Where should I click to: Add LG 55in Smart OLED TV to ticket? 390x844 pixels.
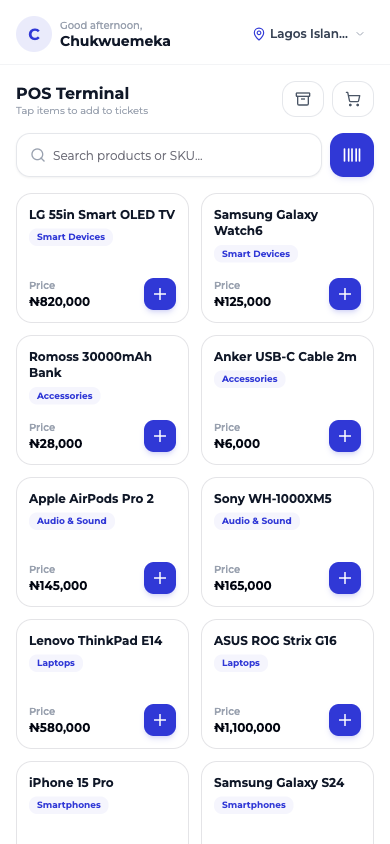(x=160, y=294)
